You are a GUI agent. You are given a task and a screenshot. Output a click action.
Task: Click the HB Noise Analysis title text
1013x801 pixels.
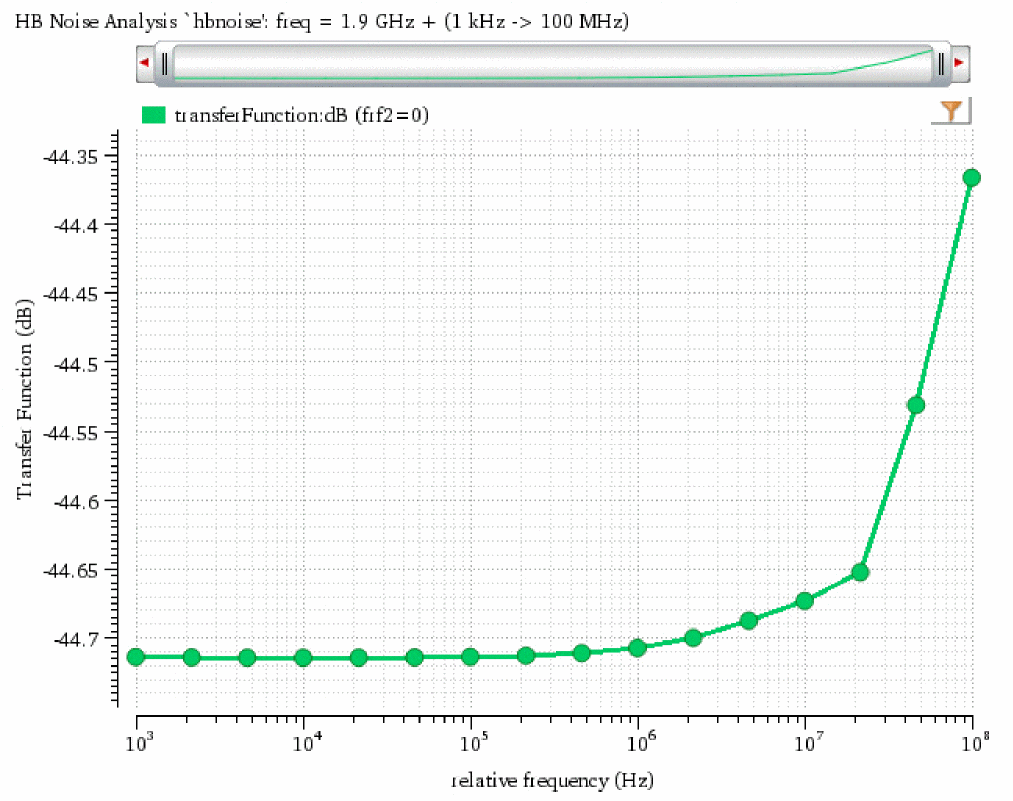pos(322,21)
